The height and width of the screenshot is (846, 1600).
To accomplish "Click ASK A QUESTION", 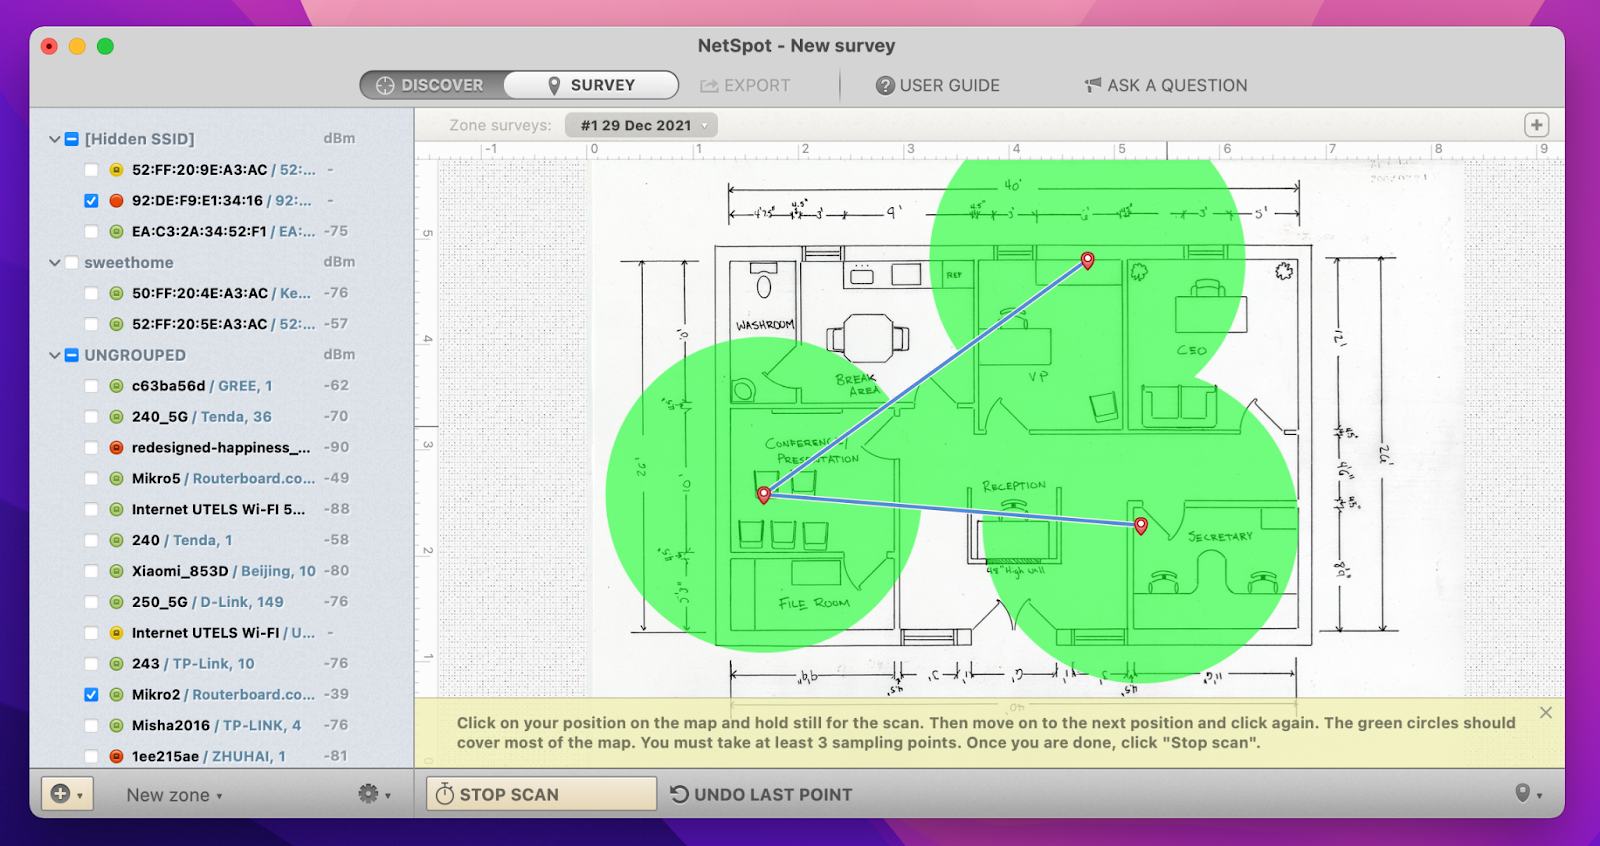I will [x=1166, y=86].
